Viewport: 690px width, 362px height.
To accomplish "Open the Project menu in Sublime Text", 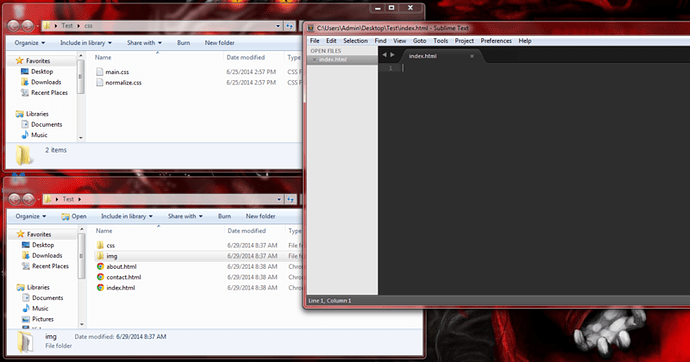I will click(464, 41).
